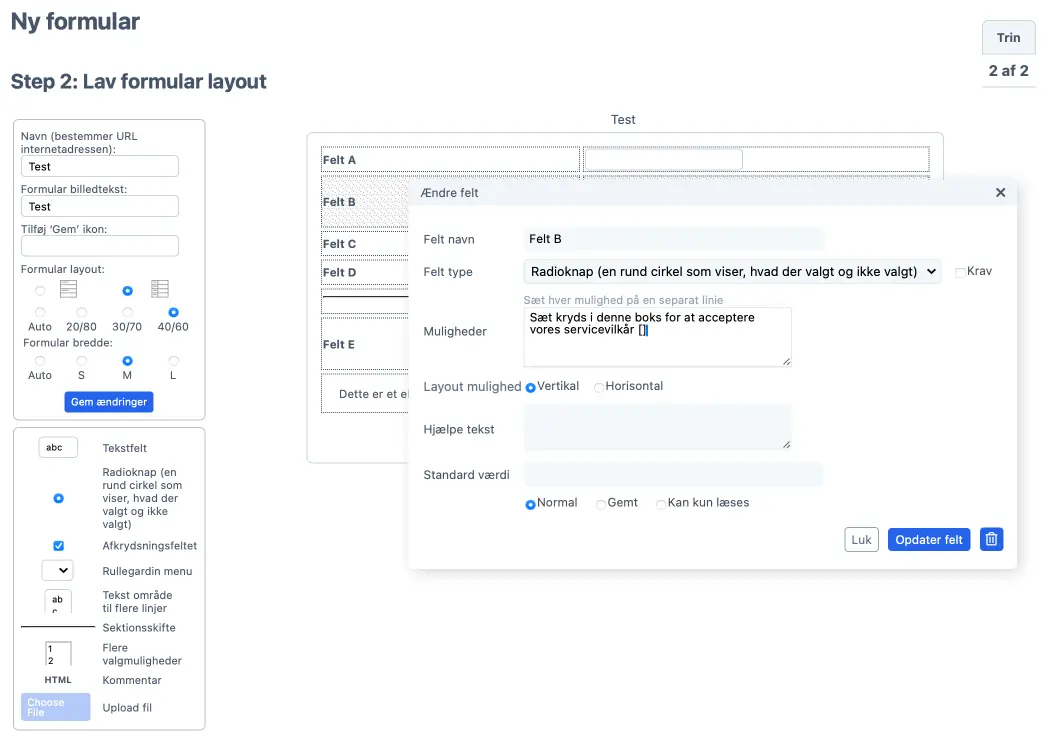Pick the Rullegardin menu palette icon
Screen dimensions: 1048x743
coord(57,571)
